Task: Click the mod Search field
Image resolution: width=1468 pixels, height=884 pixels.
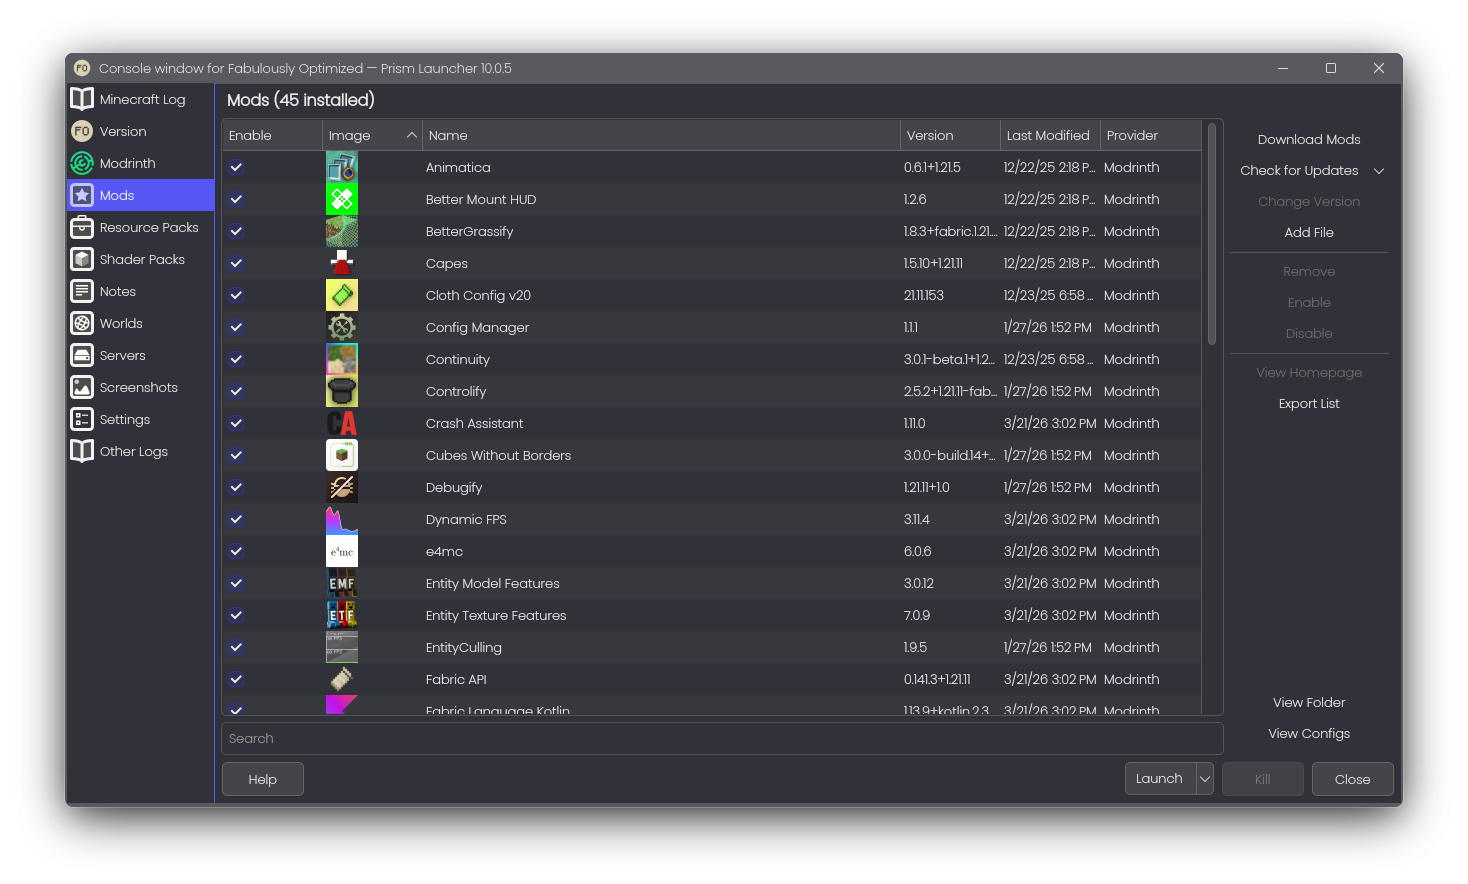Action: tap(722, 738)
